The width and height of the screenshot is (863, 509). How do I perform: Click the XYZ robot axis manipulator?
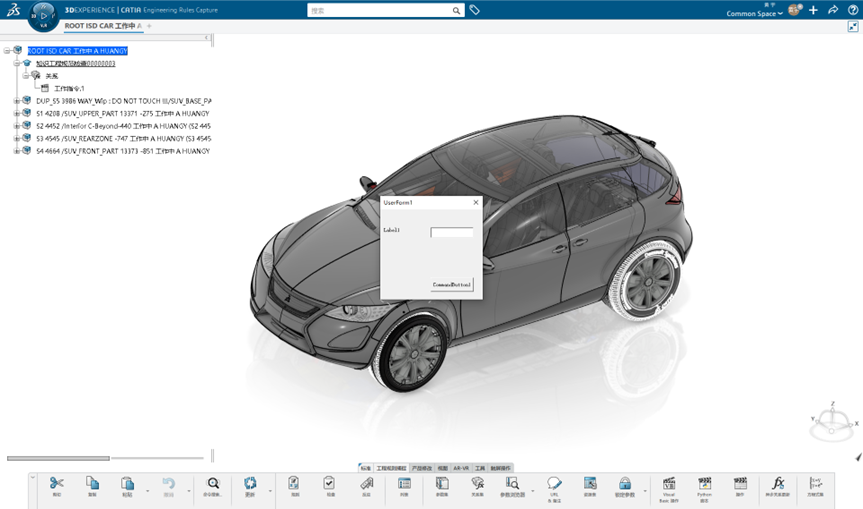point(832,422)
